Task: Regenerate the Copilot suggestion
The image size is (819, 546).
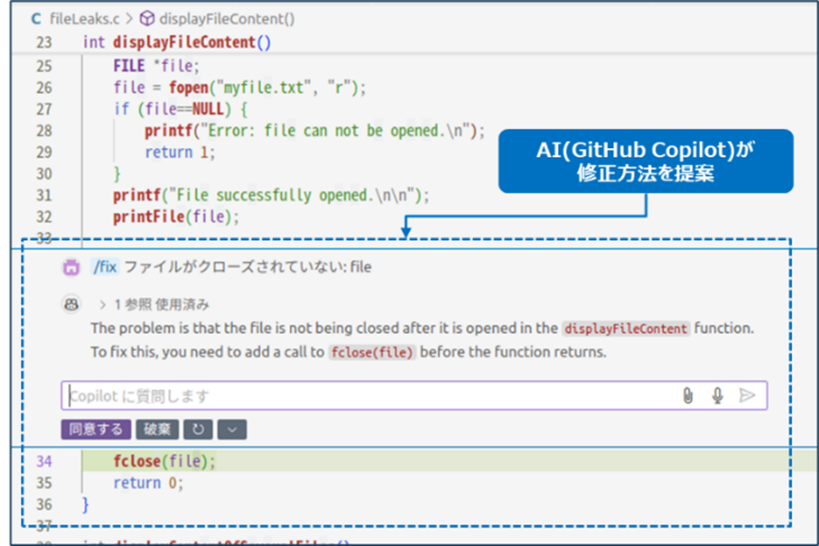Action: point(198,429)
